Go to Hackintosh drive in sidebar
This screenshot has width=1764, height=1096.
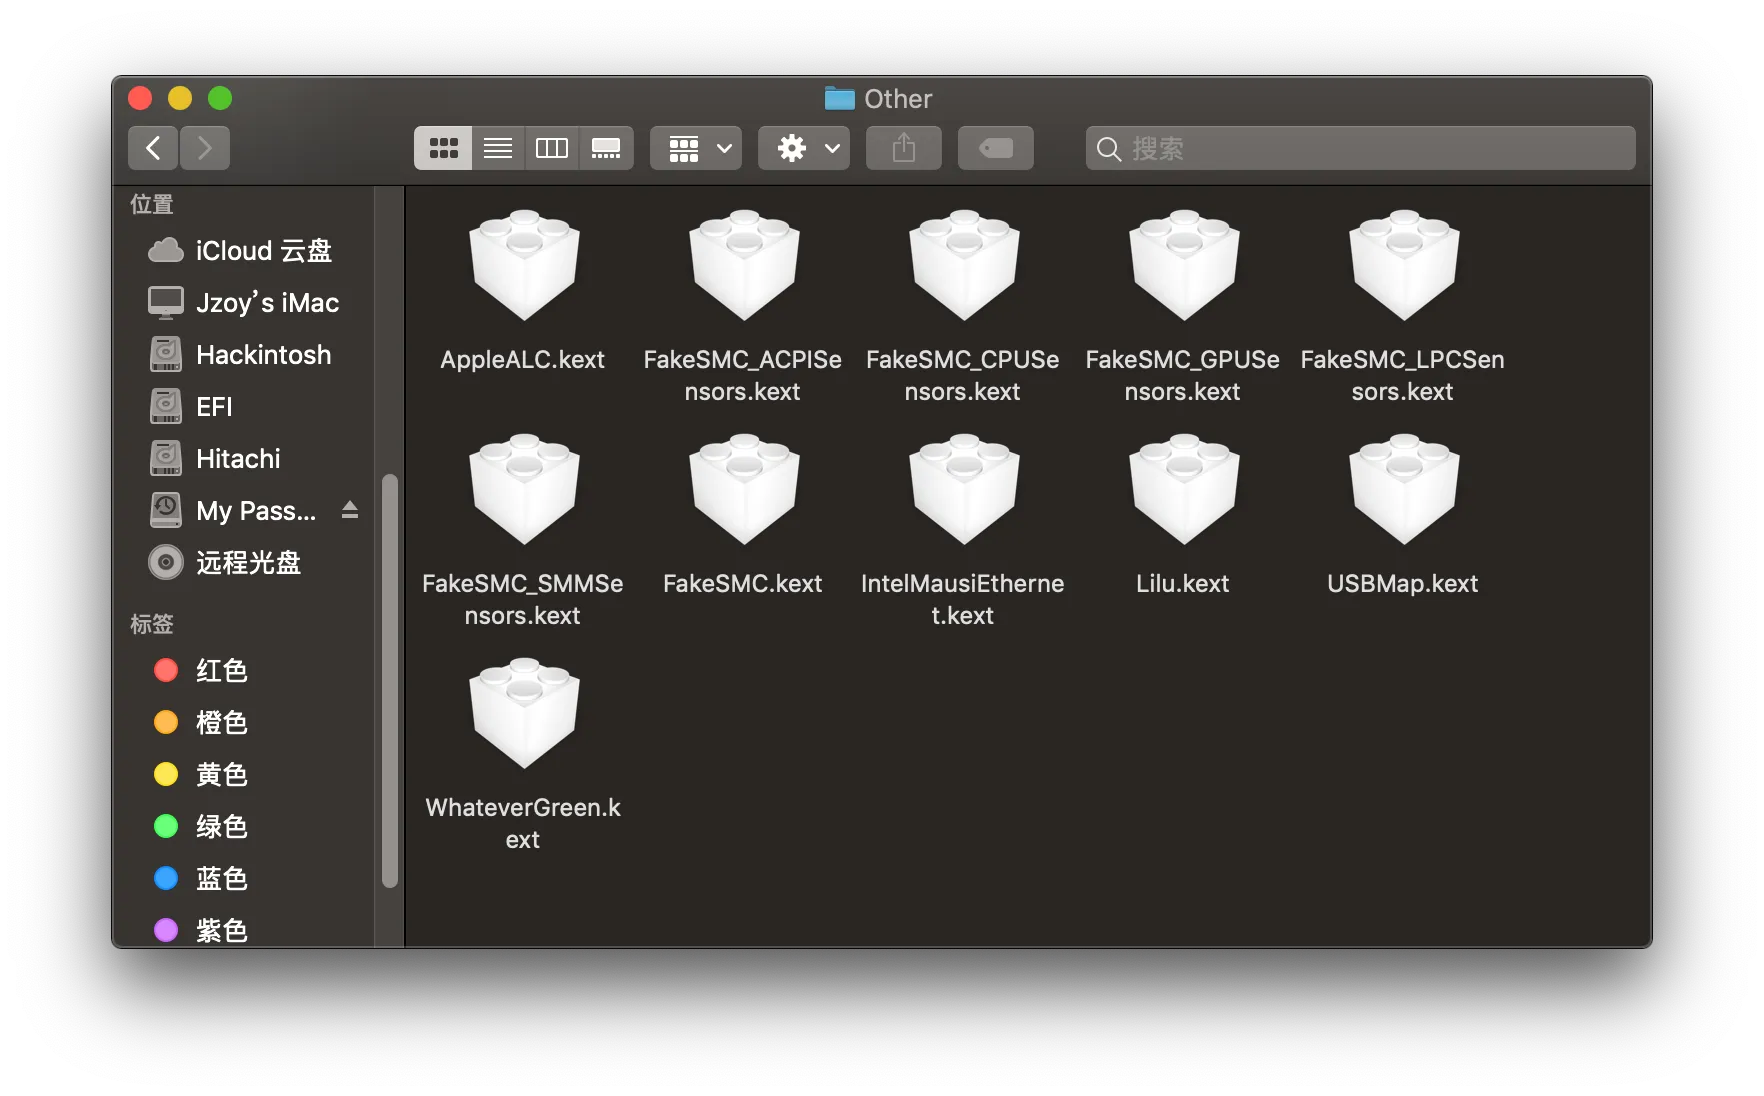pos(263,355)
